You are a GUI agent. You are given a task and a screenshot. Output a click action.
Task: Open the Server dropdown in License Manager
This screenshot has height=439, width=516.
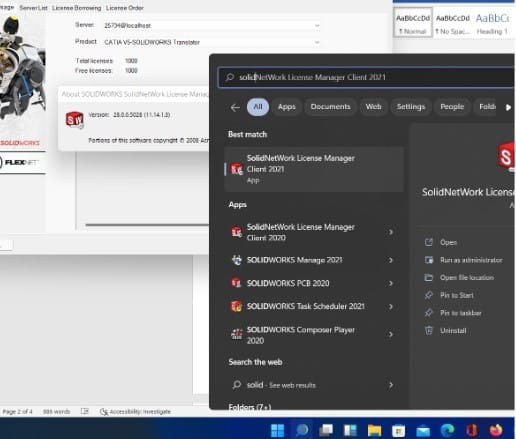coord(317,25)
